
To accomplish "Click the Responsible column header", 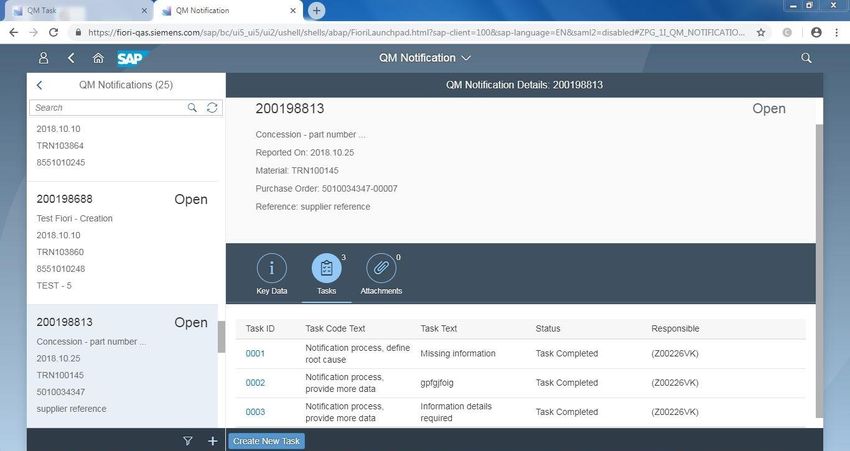I will tap(675, 328).
